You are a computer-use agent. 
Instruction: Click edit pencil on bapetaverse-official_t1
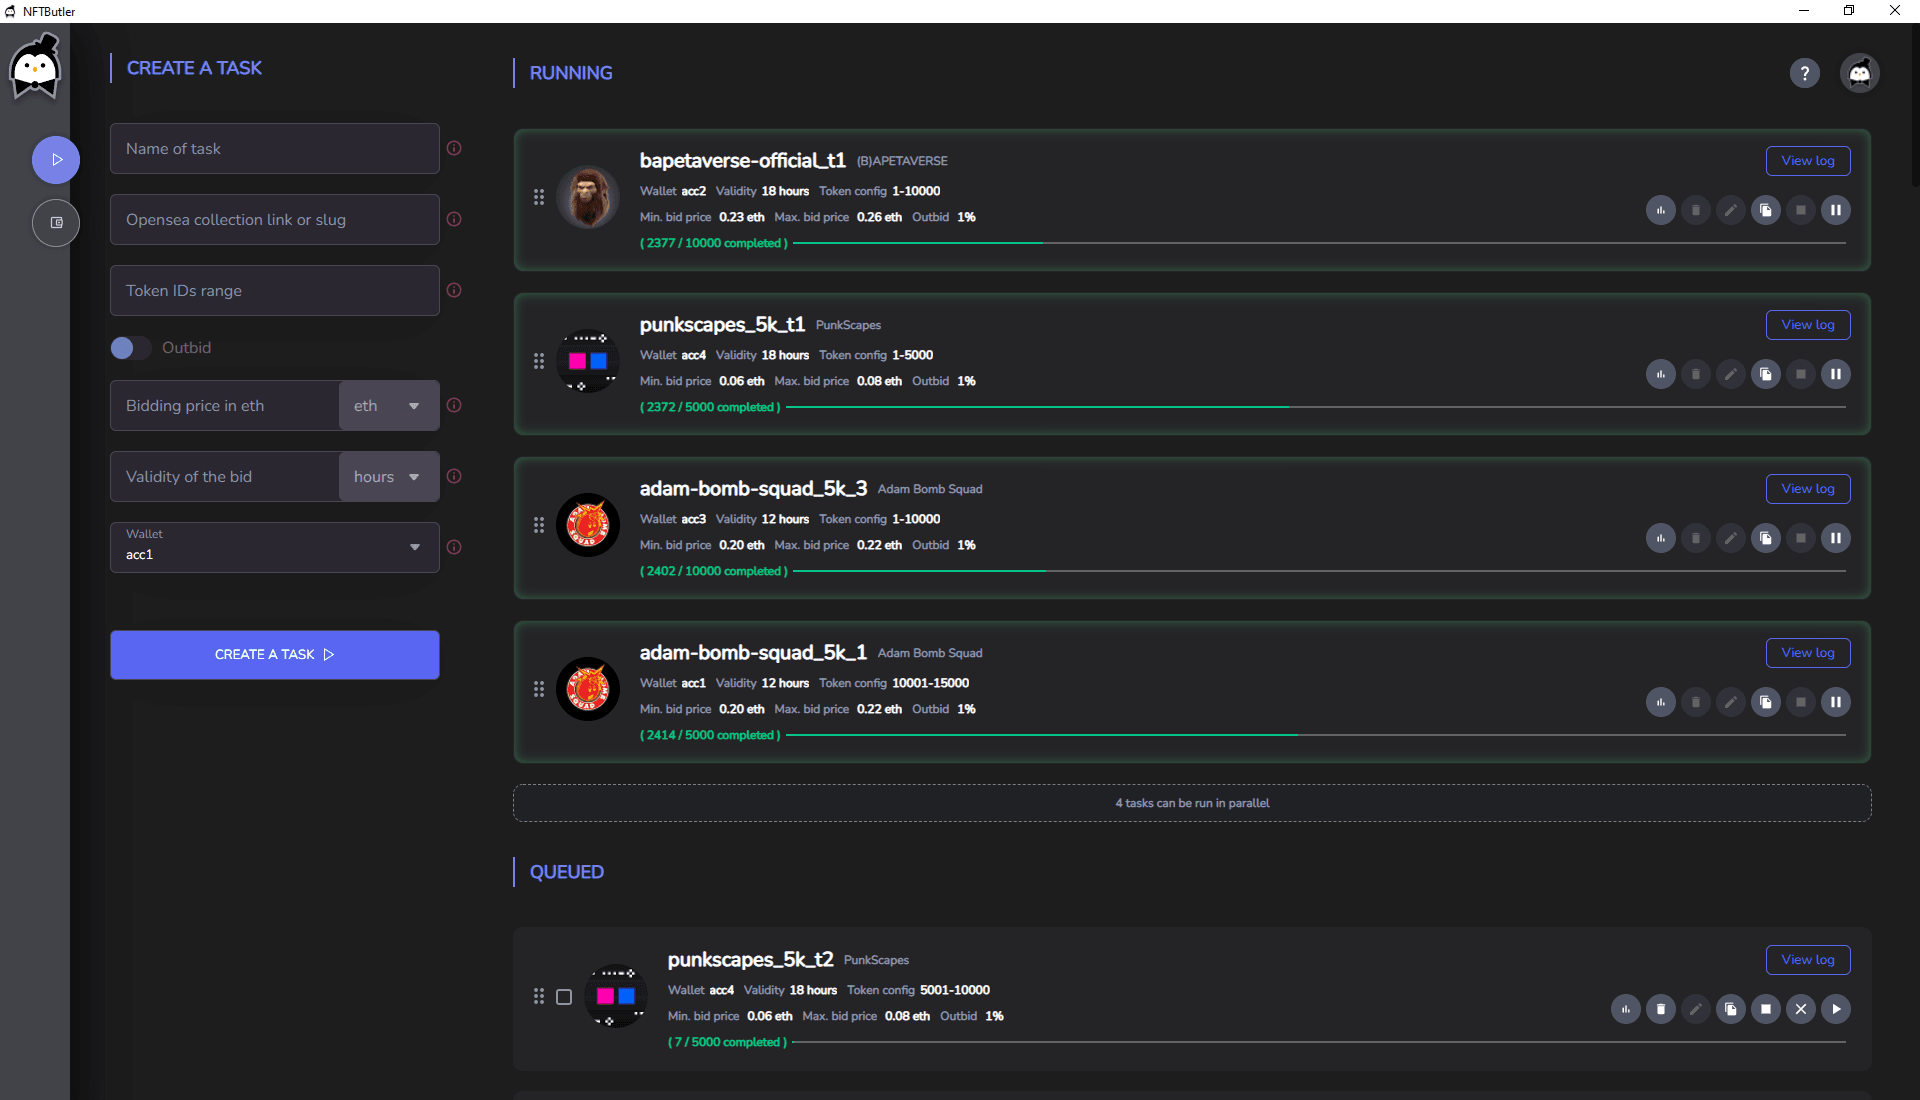tap(1731, 210)
